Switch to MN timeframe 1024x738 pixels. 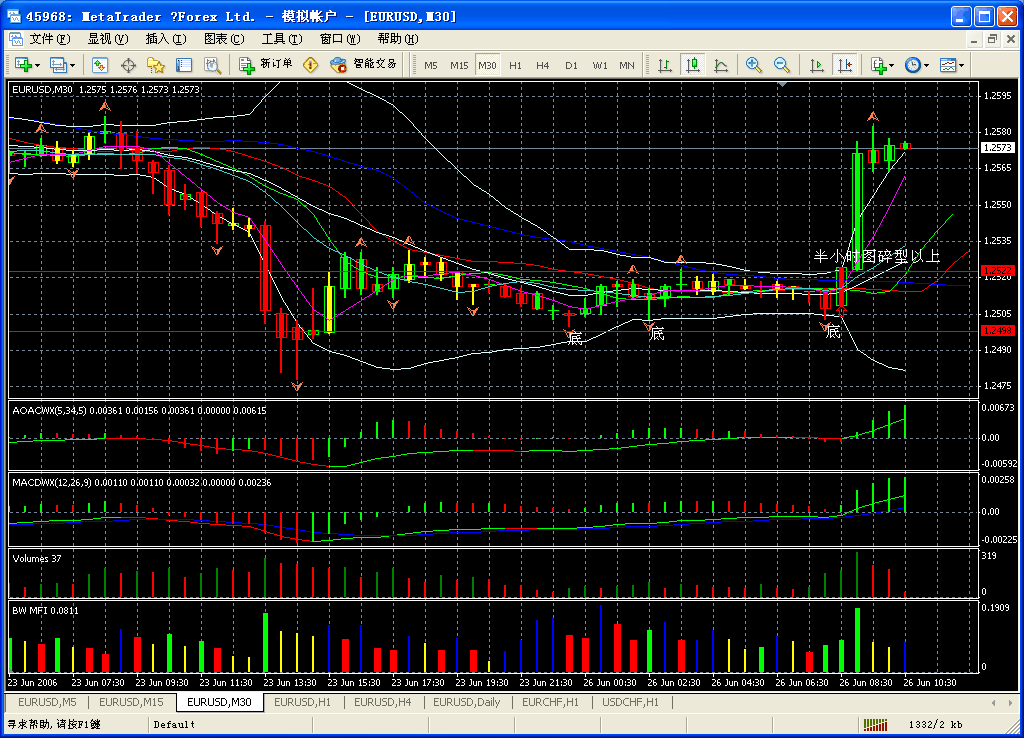(x=627, y=65)
